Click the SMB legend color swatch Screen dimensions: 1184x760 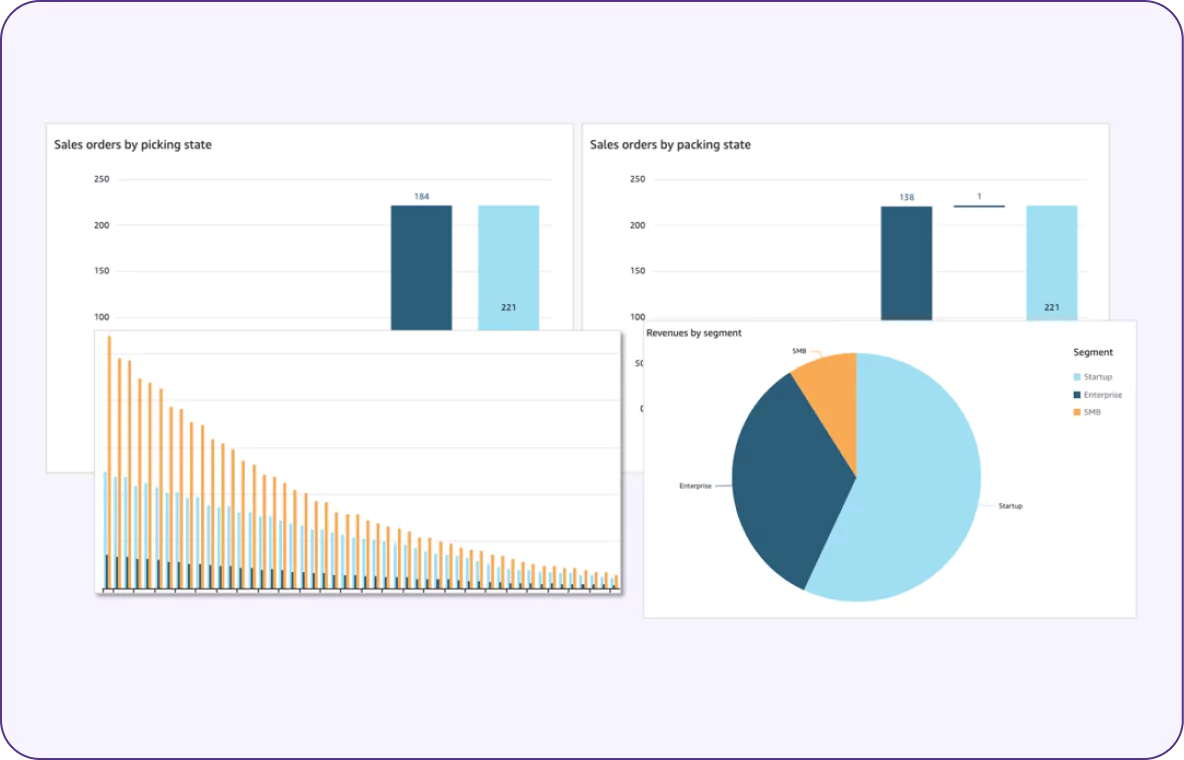point(1077,412)
